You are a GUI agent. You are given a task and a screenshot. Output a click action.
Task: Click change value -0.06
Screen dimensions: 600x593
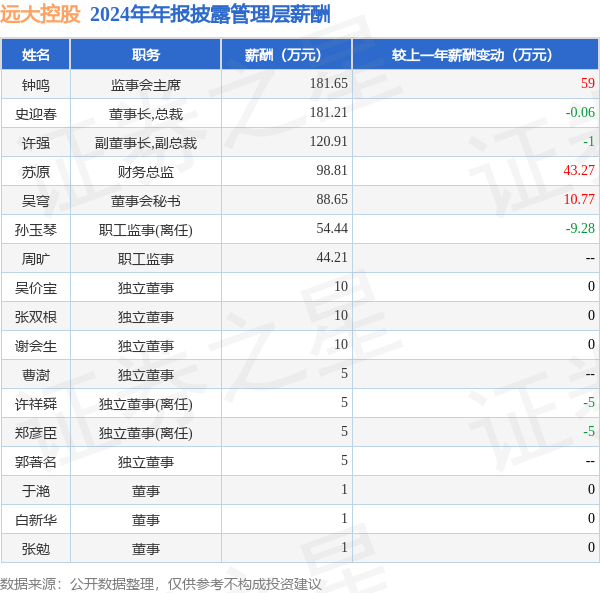[x=580, y=112]
